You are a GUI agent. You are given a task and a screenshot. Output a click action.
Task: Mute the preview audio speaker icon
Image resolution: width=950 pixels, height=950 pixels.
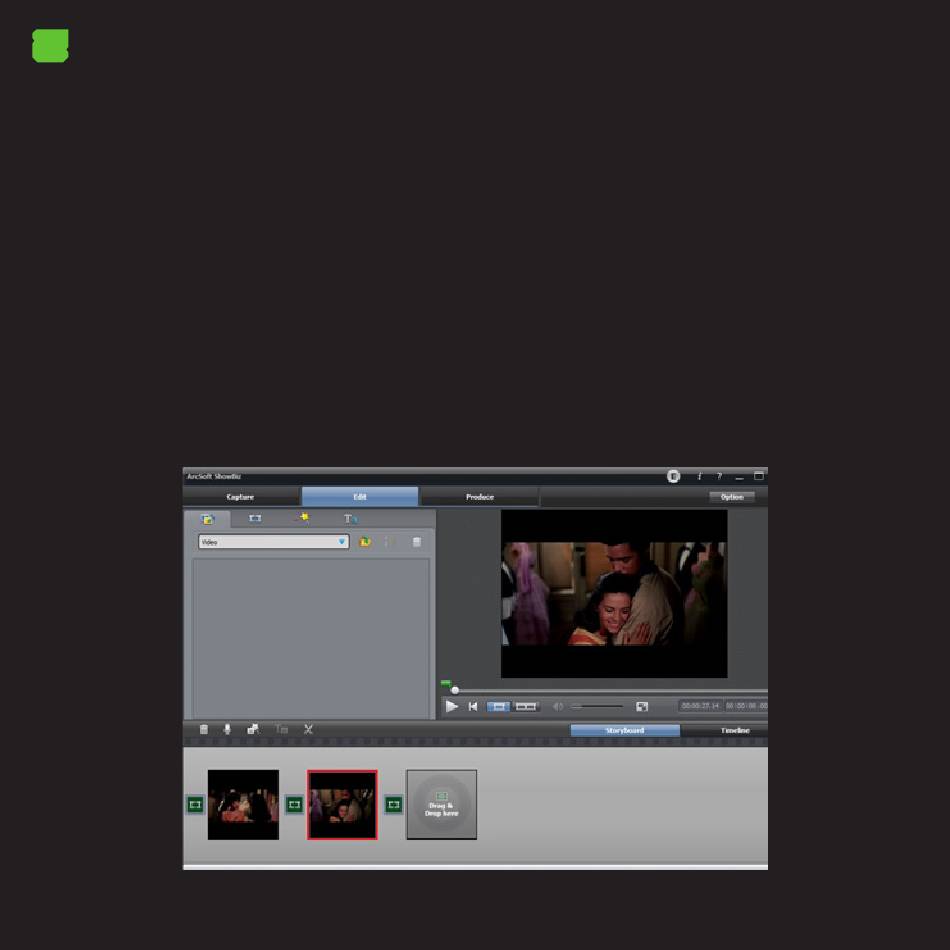[558, 706]
